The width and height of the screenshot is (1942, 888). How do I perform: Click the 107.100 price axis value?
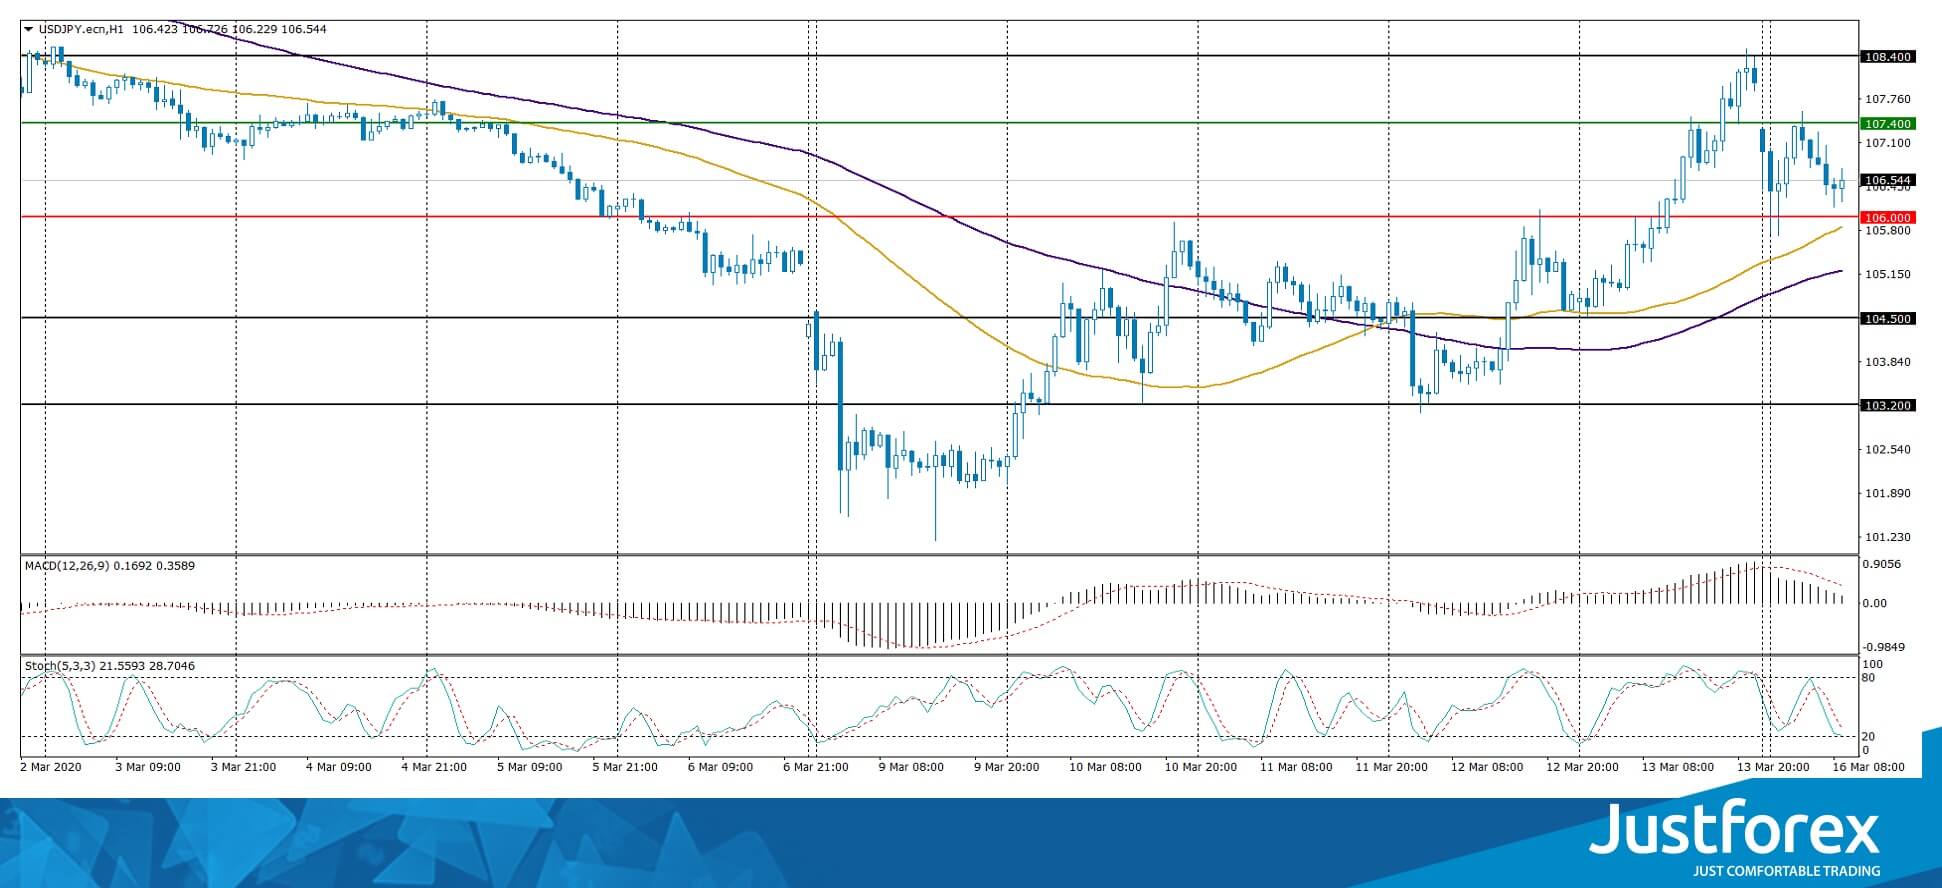pos(1888,143)
